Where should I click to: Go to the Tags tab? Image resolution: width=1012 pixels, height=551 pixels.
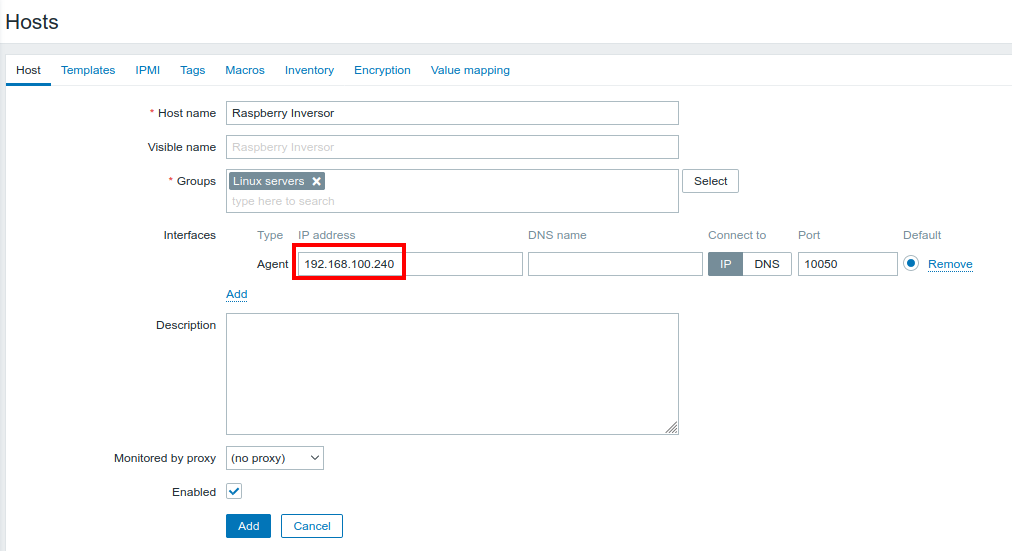tap(193, 70)
